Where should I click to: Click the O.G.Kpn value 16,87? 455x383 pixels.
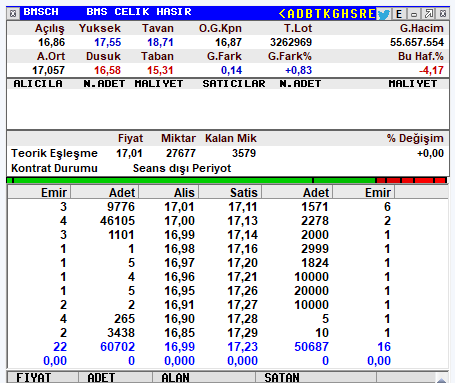[x=228, y=42]
